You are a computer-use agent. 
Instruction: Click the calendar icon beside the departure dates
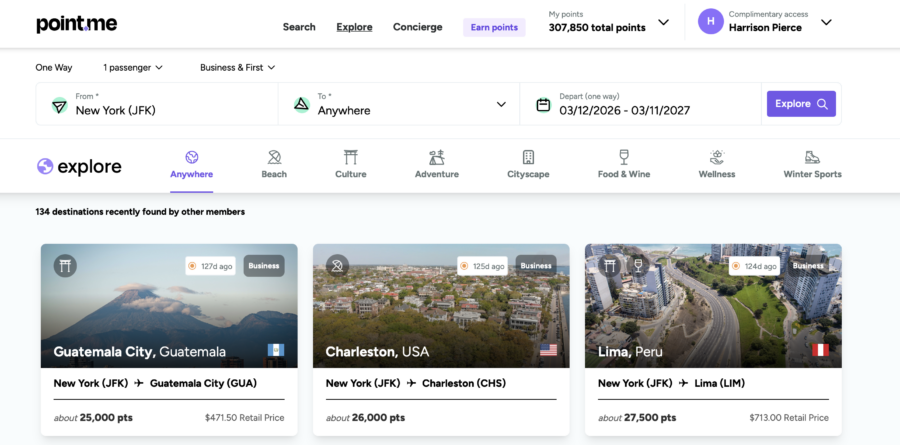coord(543,104)
